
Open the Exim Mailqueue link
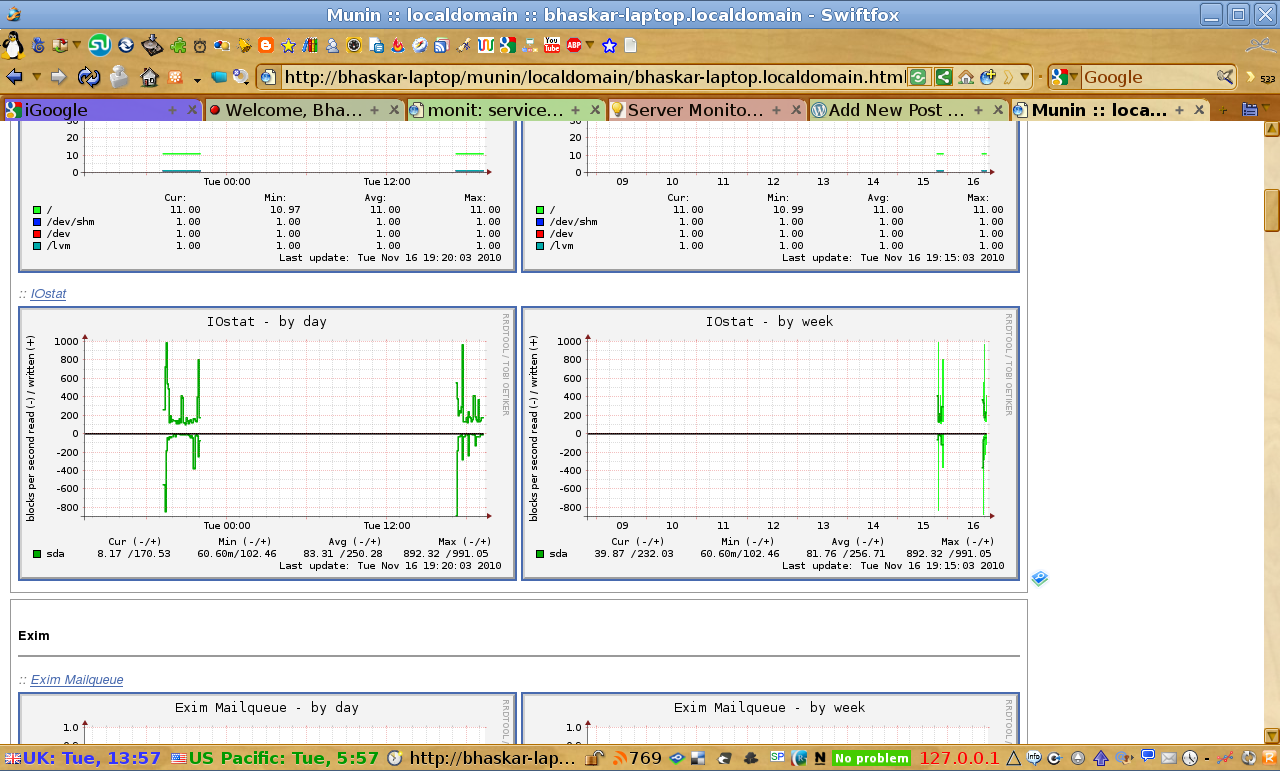[x=77, y=679]
